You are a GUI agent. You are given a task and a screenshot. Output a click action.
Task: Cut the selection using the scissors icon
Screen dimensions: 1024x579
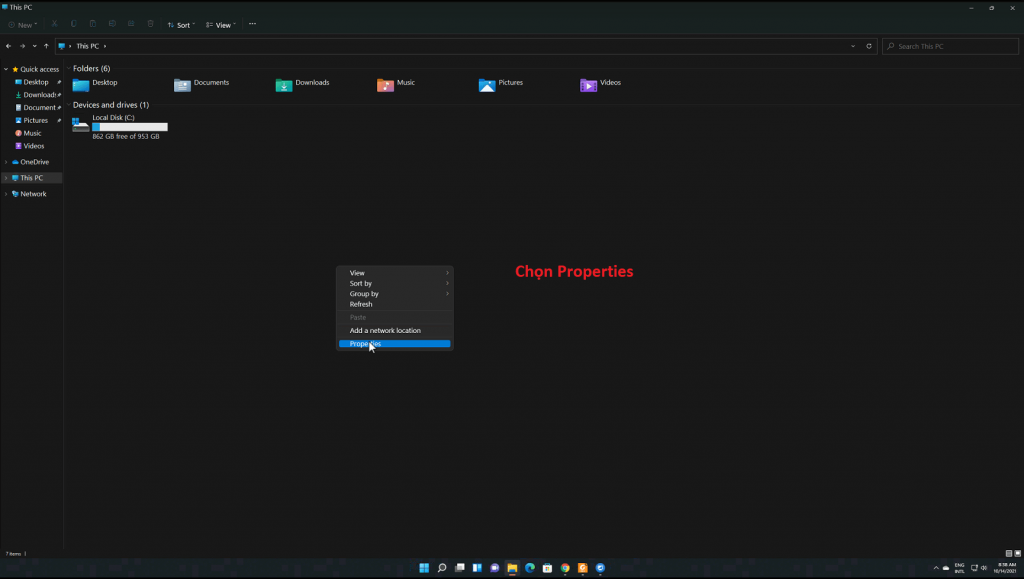point(54,24)
